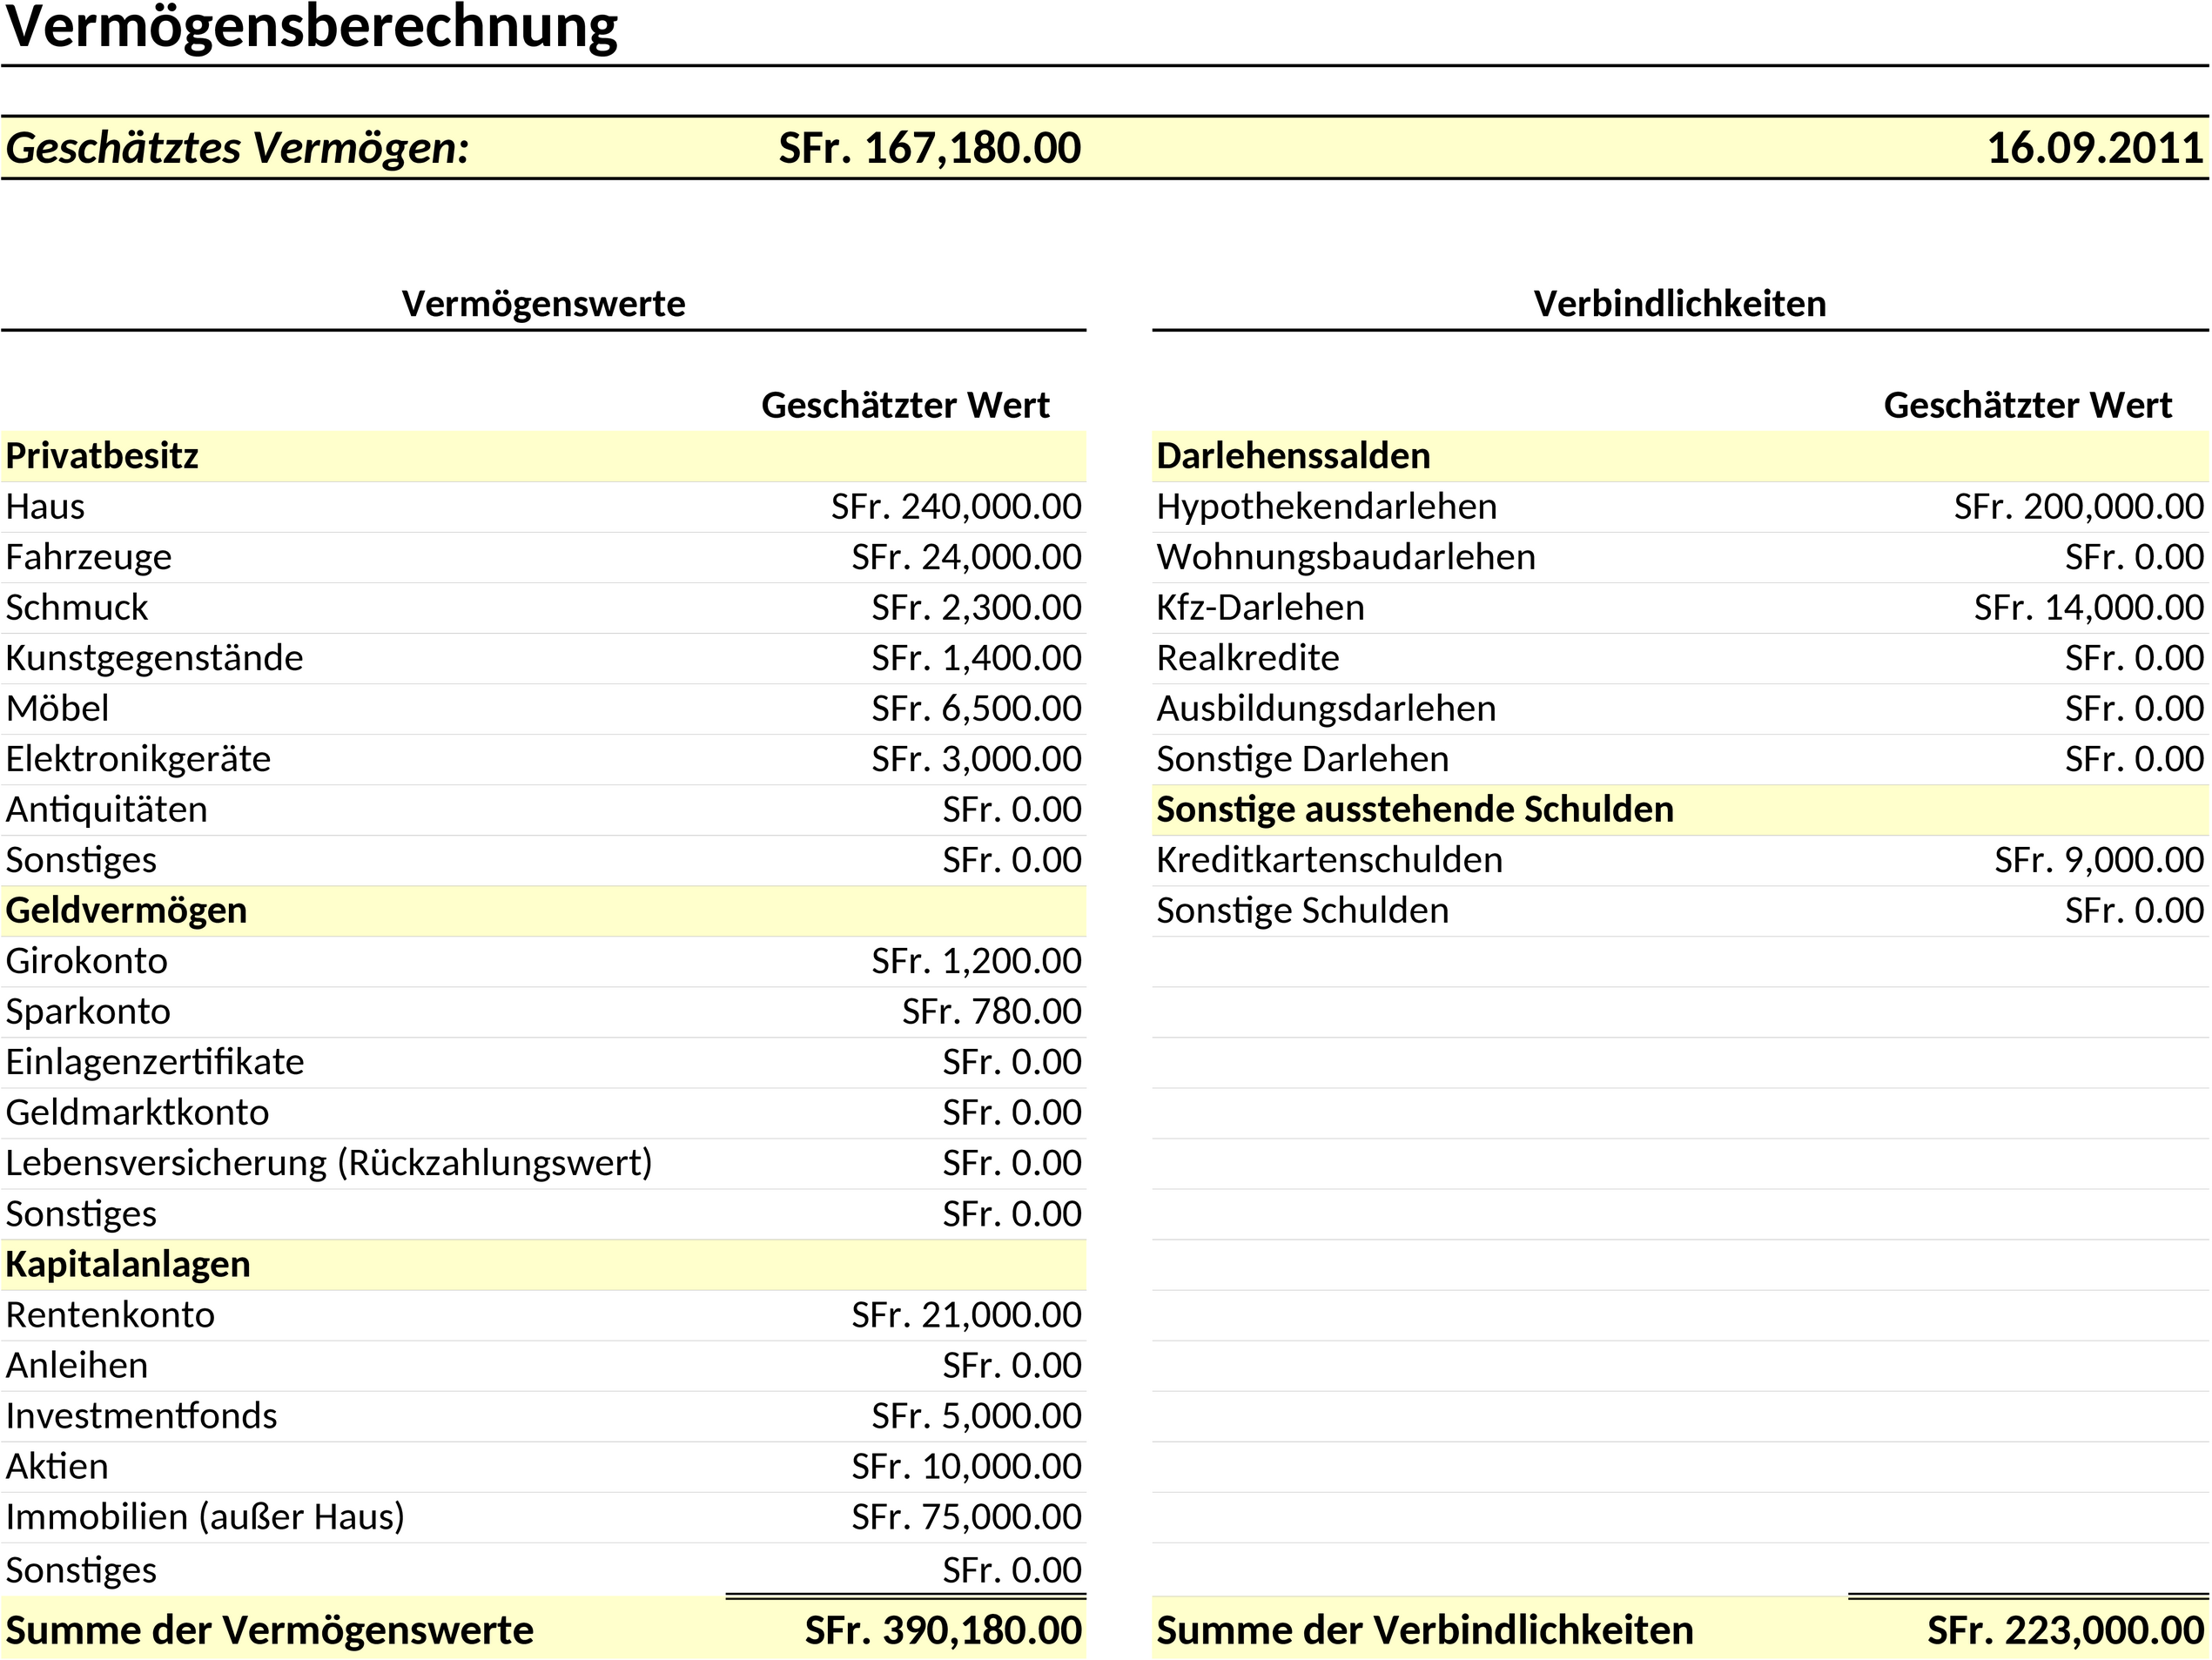Select the Geschätztes Vermögen label
The height and width of the screenshot is (1660, 2212).
click(x=237, y=149)
